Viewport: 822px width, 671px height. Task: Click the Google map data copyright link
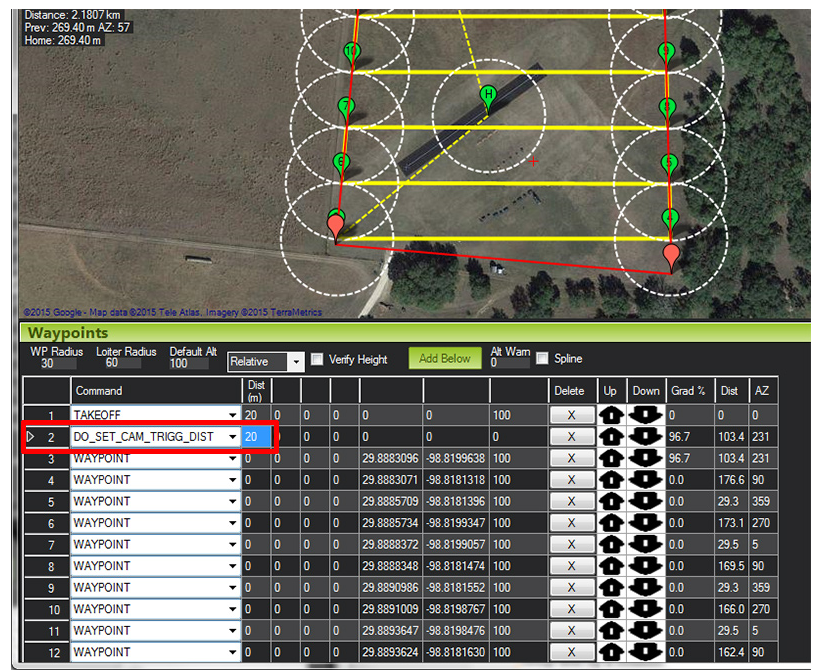coord(173,312)
